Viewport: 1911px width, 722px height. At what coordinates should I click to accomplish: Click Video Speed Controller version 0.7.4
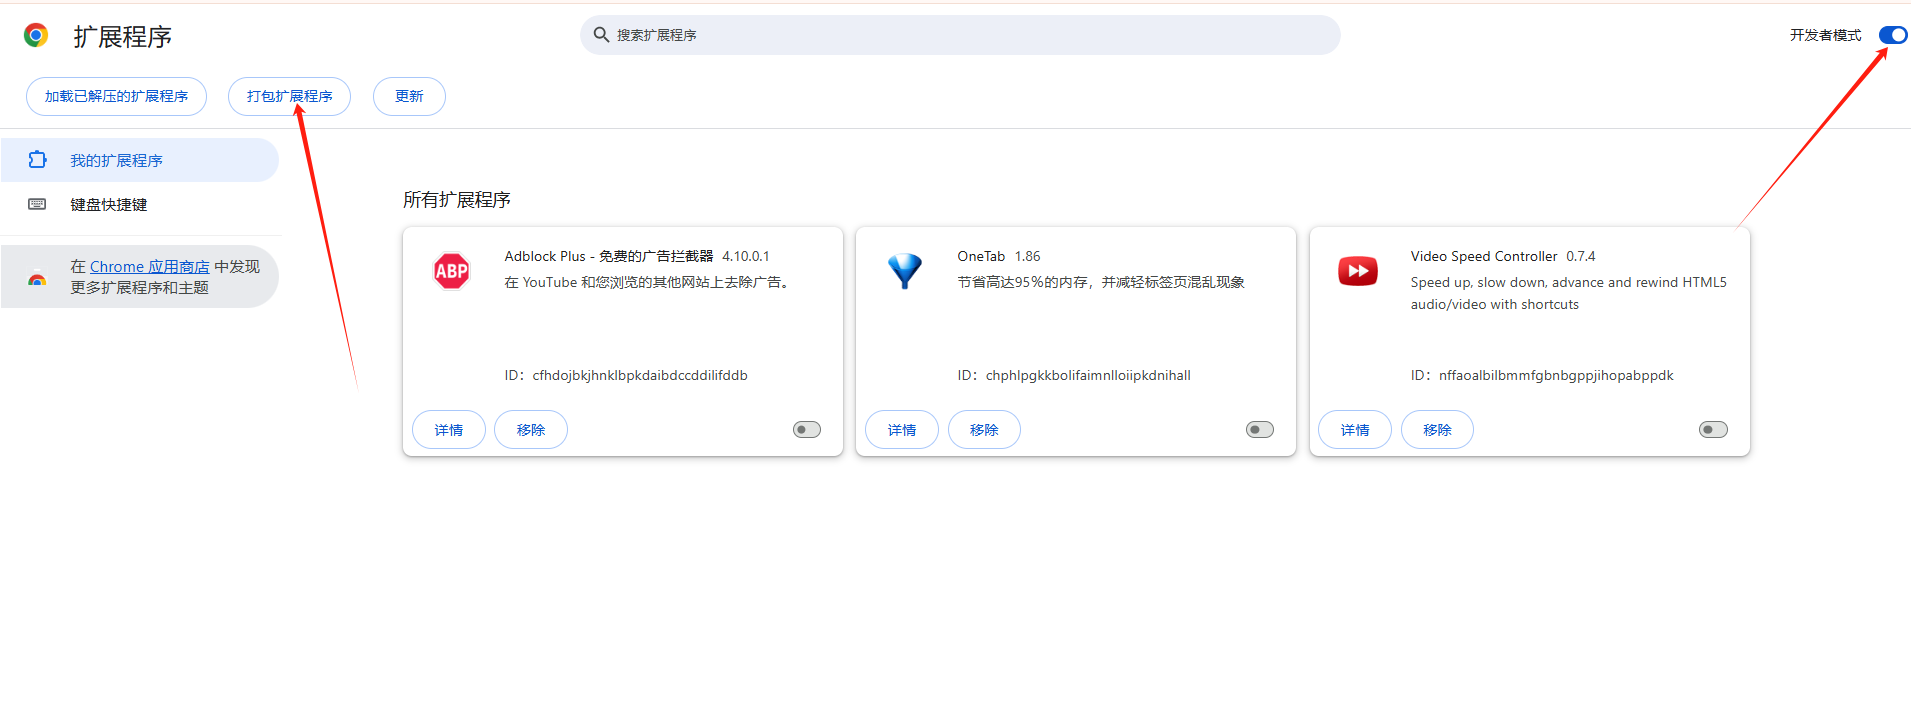pyautogui.click(x=1581, y=256)
